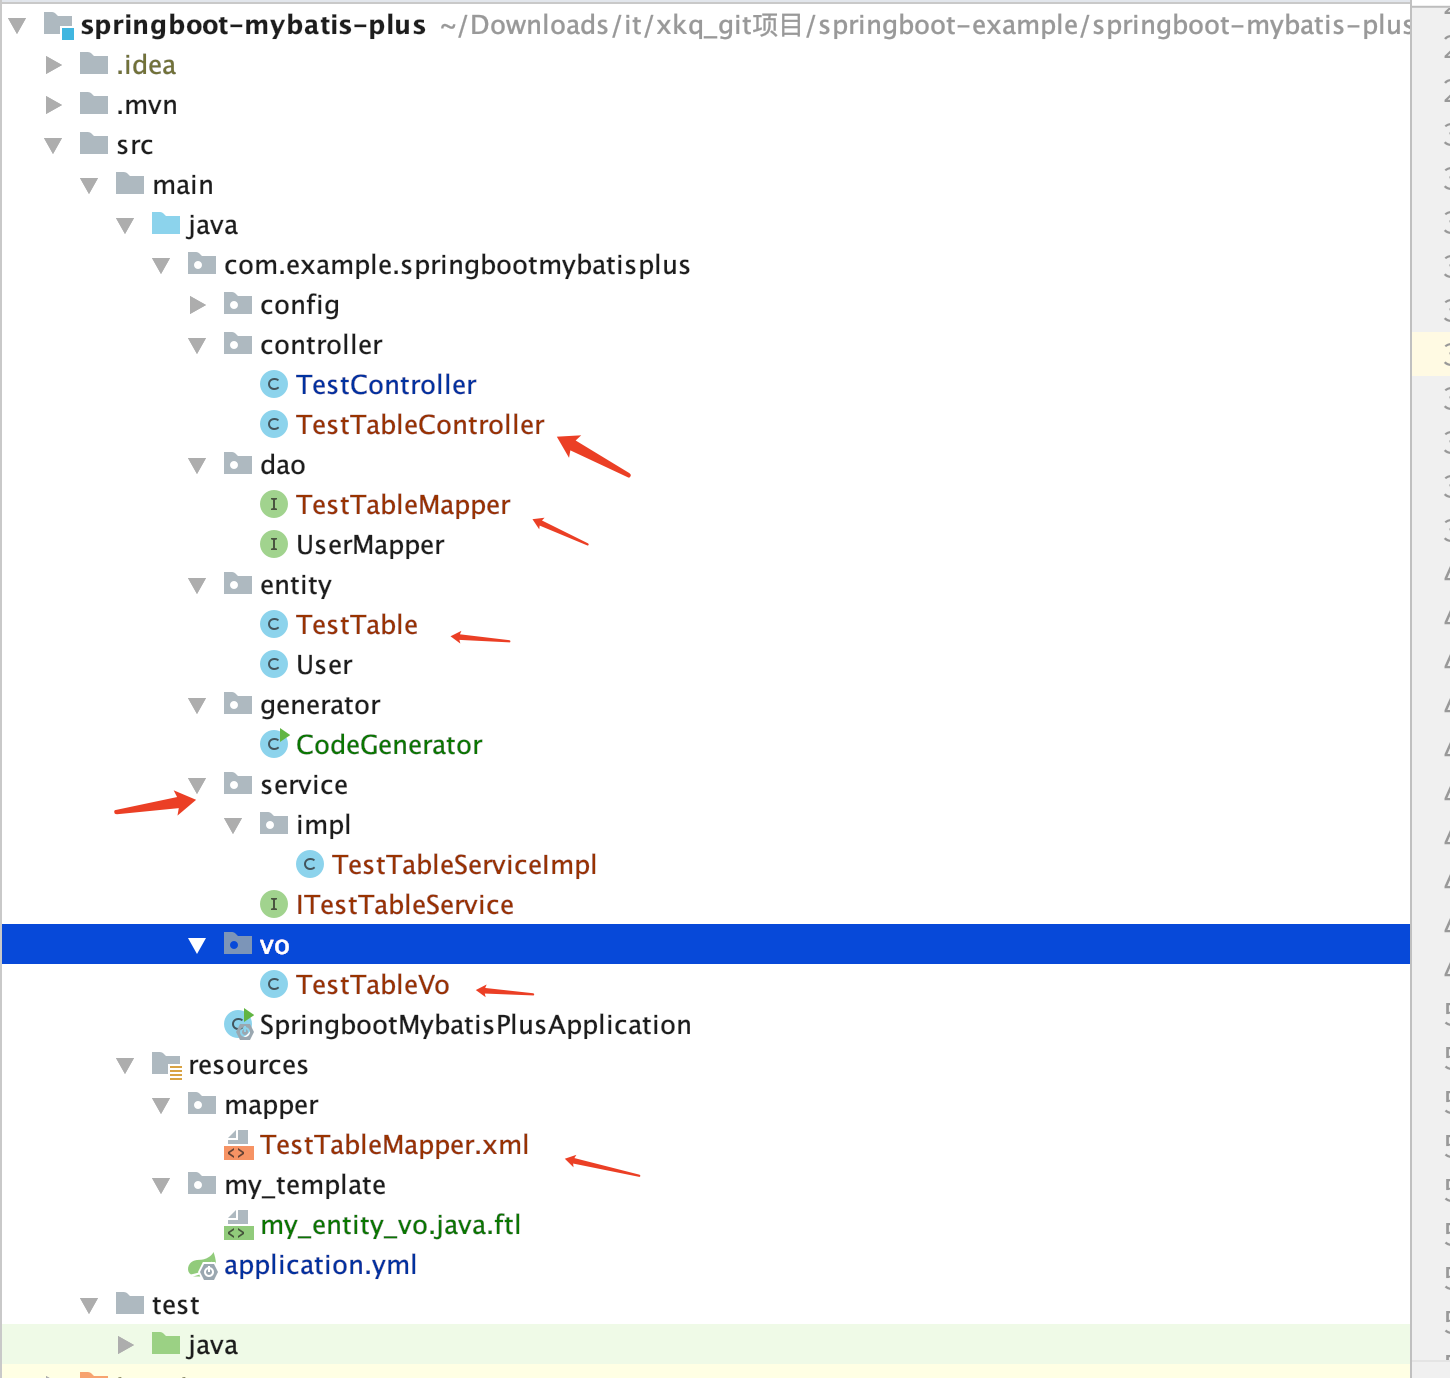
Task: Collapse the dao package arrow
Action: pyautogui.click(x=198, y=466)
